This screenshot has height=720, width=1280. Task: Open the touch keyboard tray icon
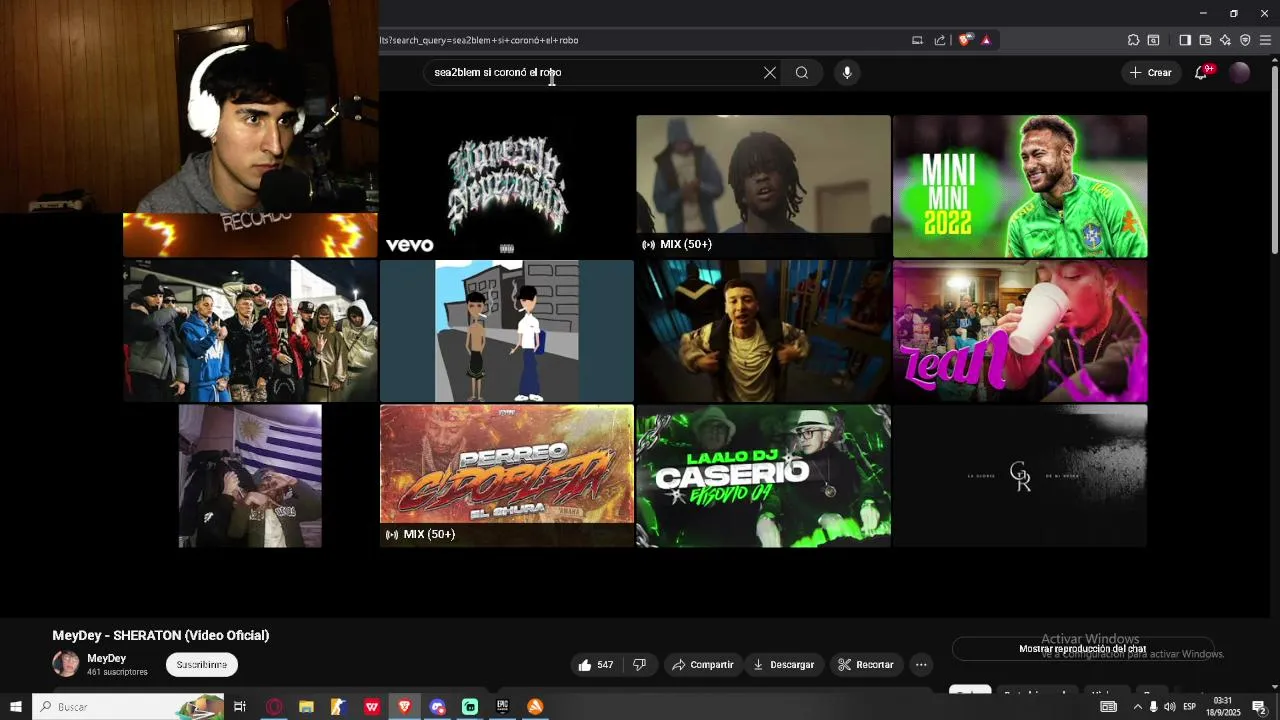1109,707
